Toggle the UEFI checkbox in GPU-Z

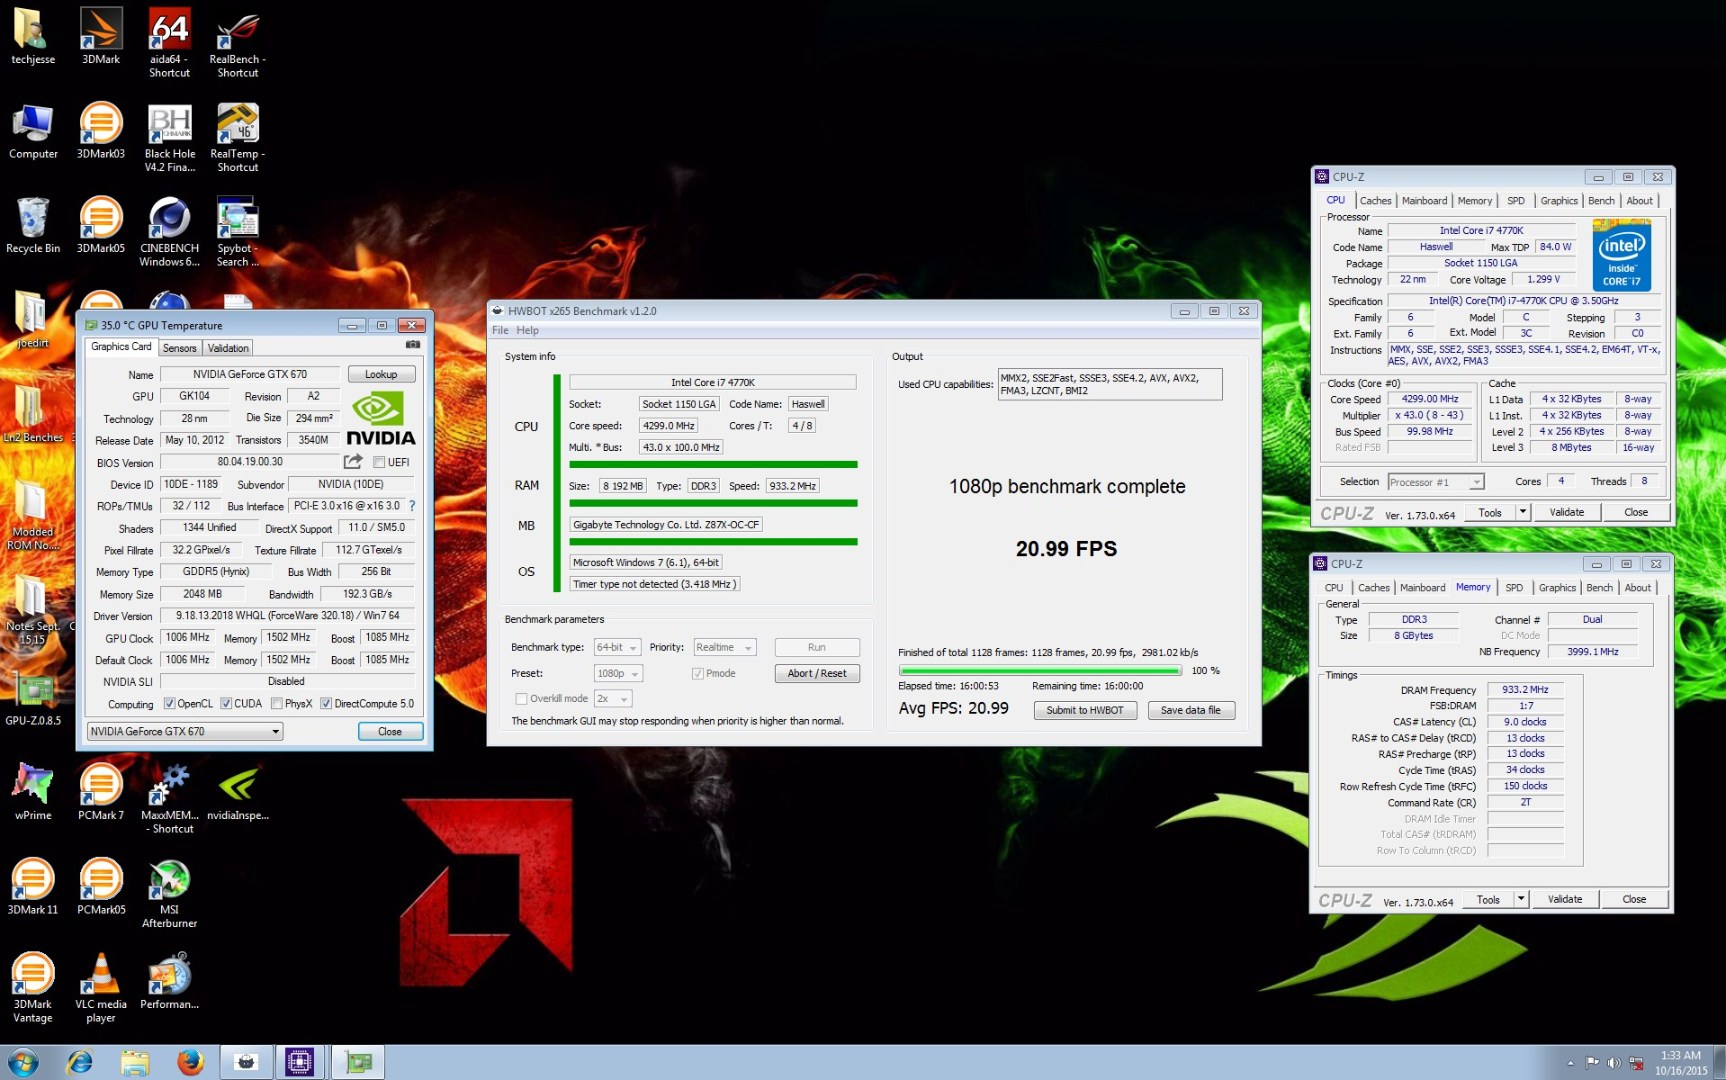[x=379, y=462]
